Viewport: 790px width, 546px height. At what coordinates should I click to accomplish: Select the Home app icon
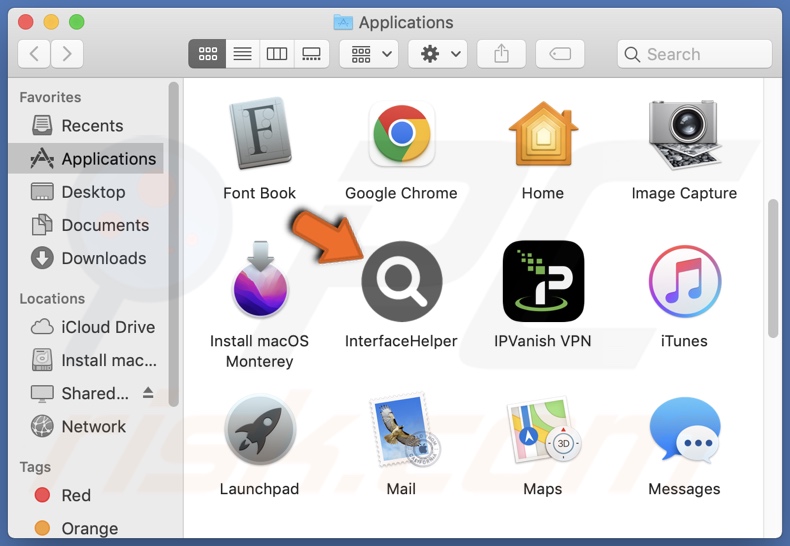(x=543, y=134)
